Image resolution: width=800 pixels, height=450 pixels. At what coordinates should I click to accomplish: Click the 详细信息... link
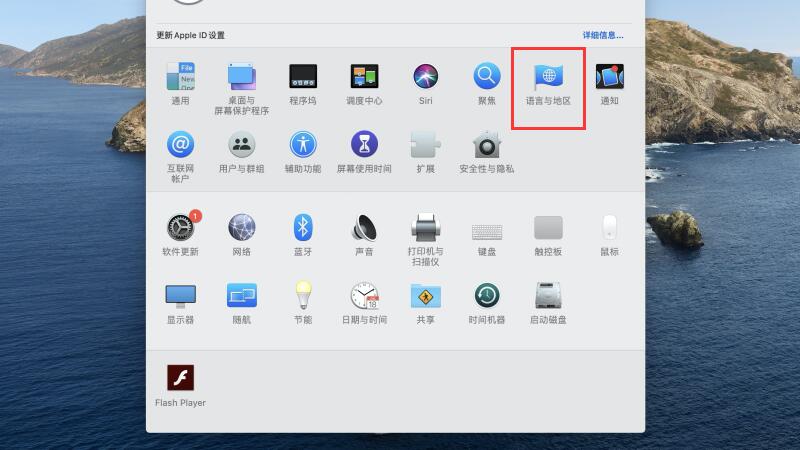603,35
